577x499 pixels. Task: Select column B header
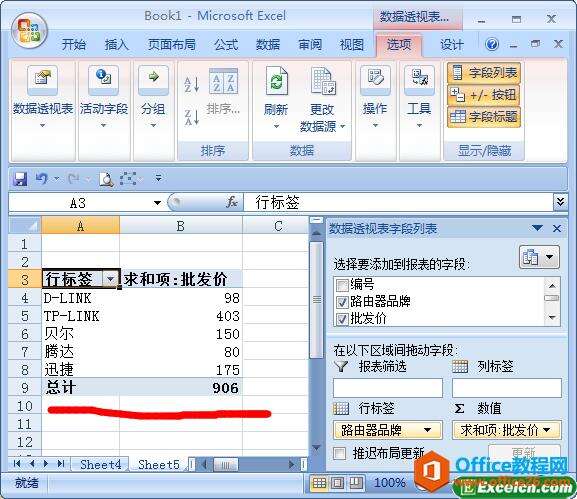pyautogui.click(x=181, y=226)
